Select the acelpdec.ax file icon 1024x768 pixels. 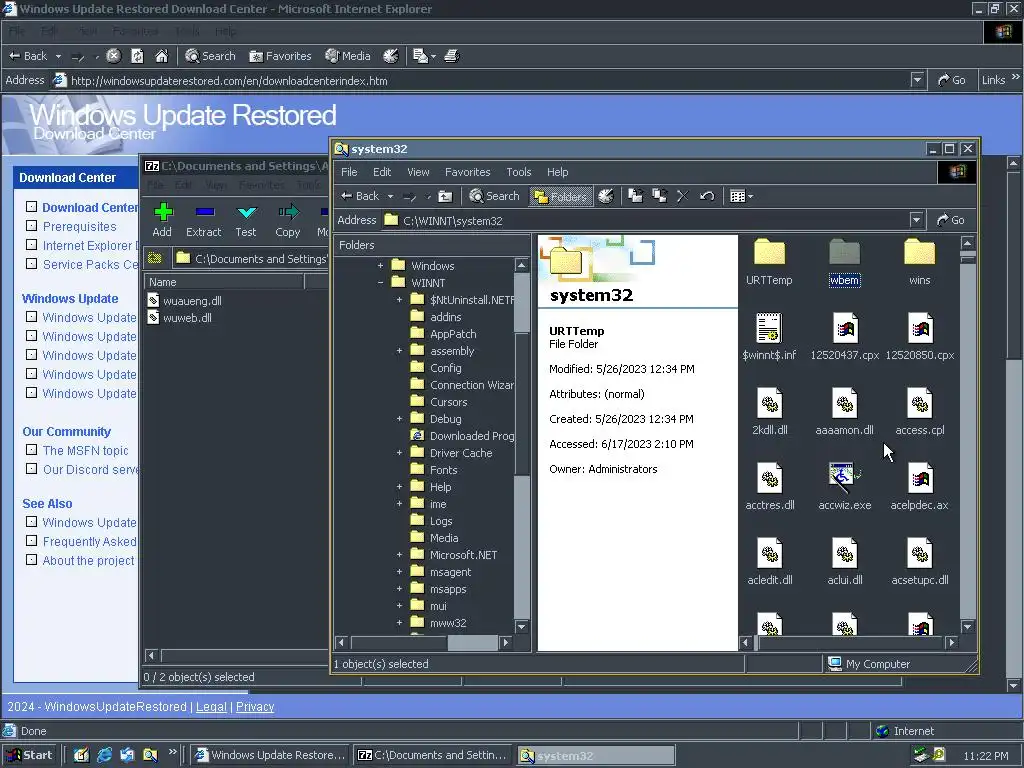(920, 478)
